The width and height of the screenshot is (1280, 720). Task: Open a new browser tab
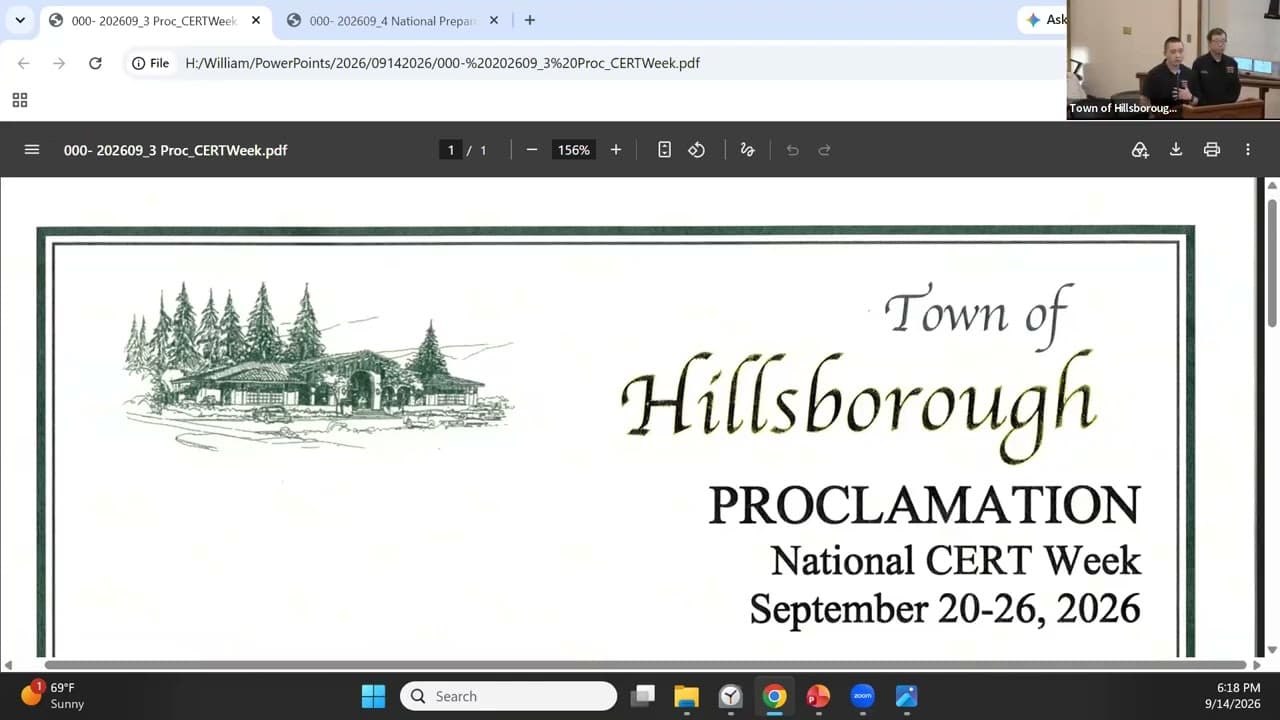point(530,20)
